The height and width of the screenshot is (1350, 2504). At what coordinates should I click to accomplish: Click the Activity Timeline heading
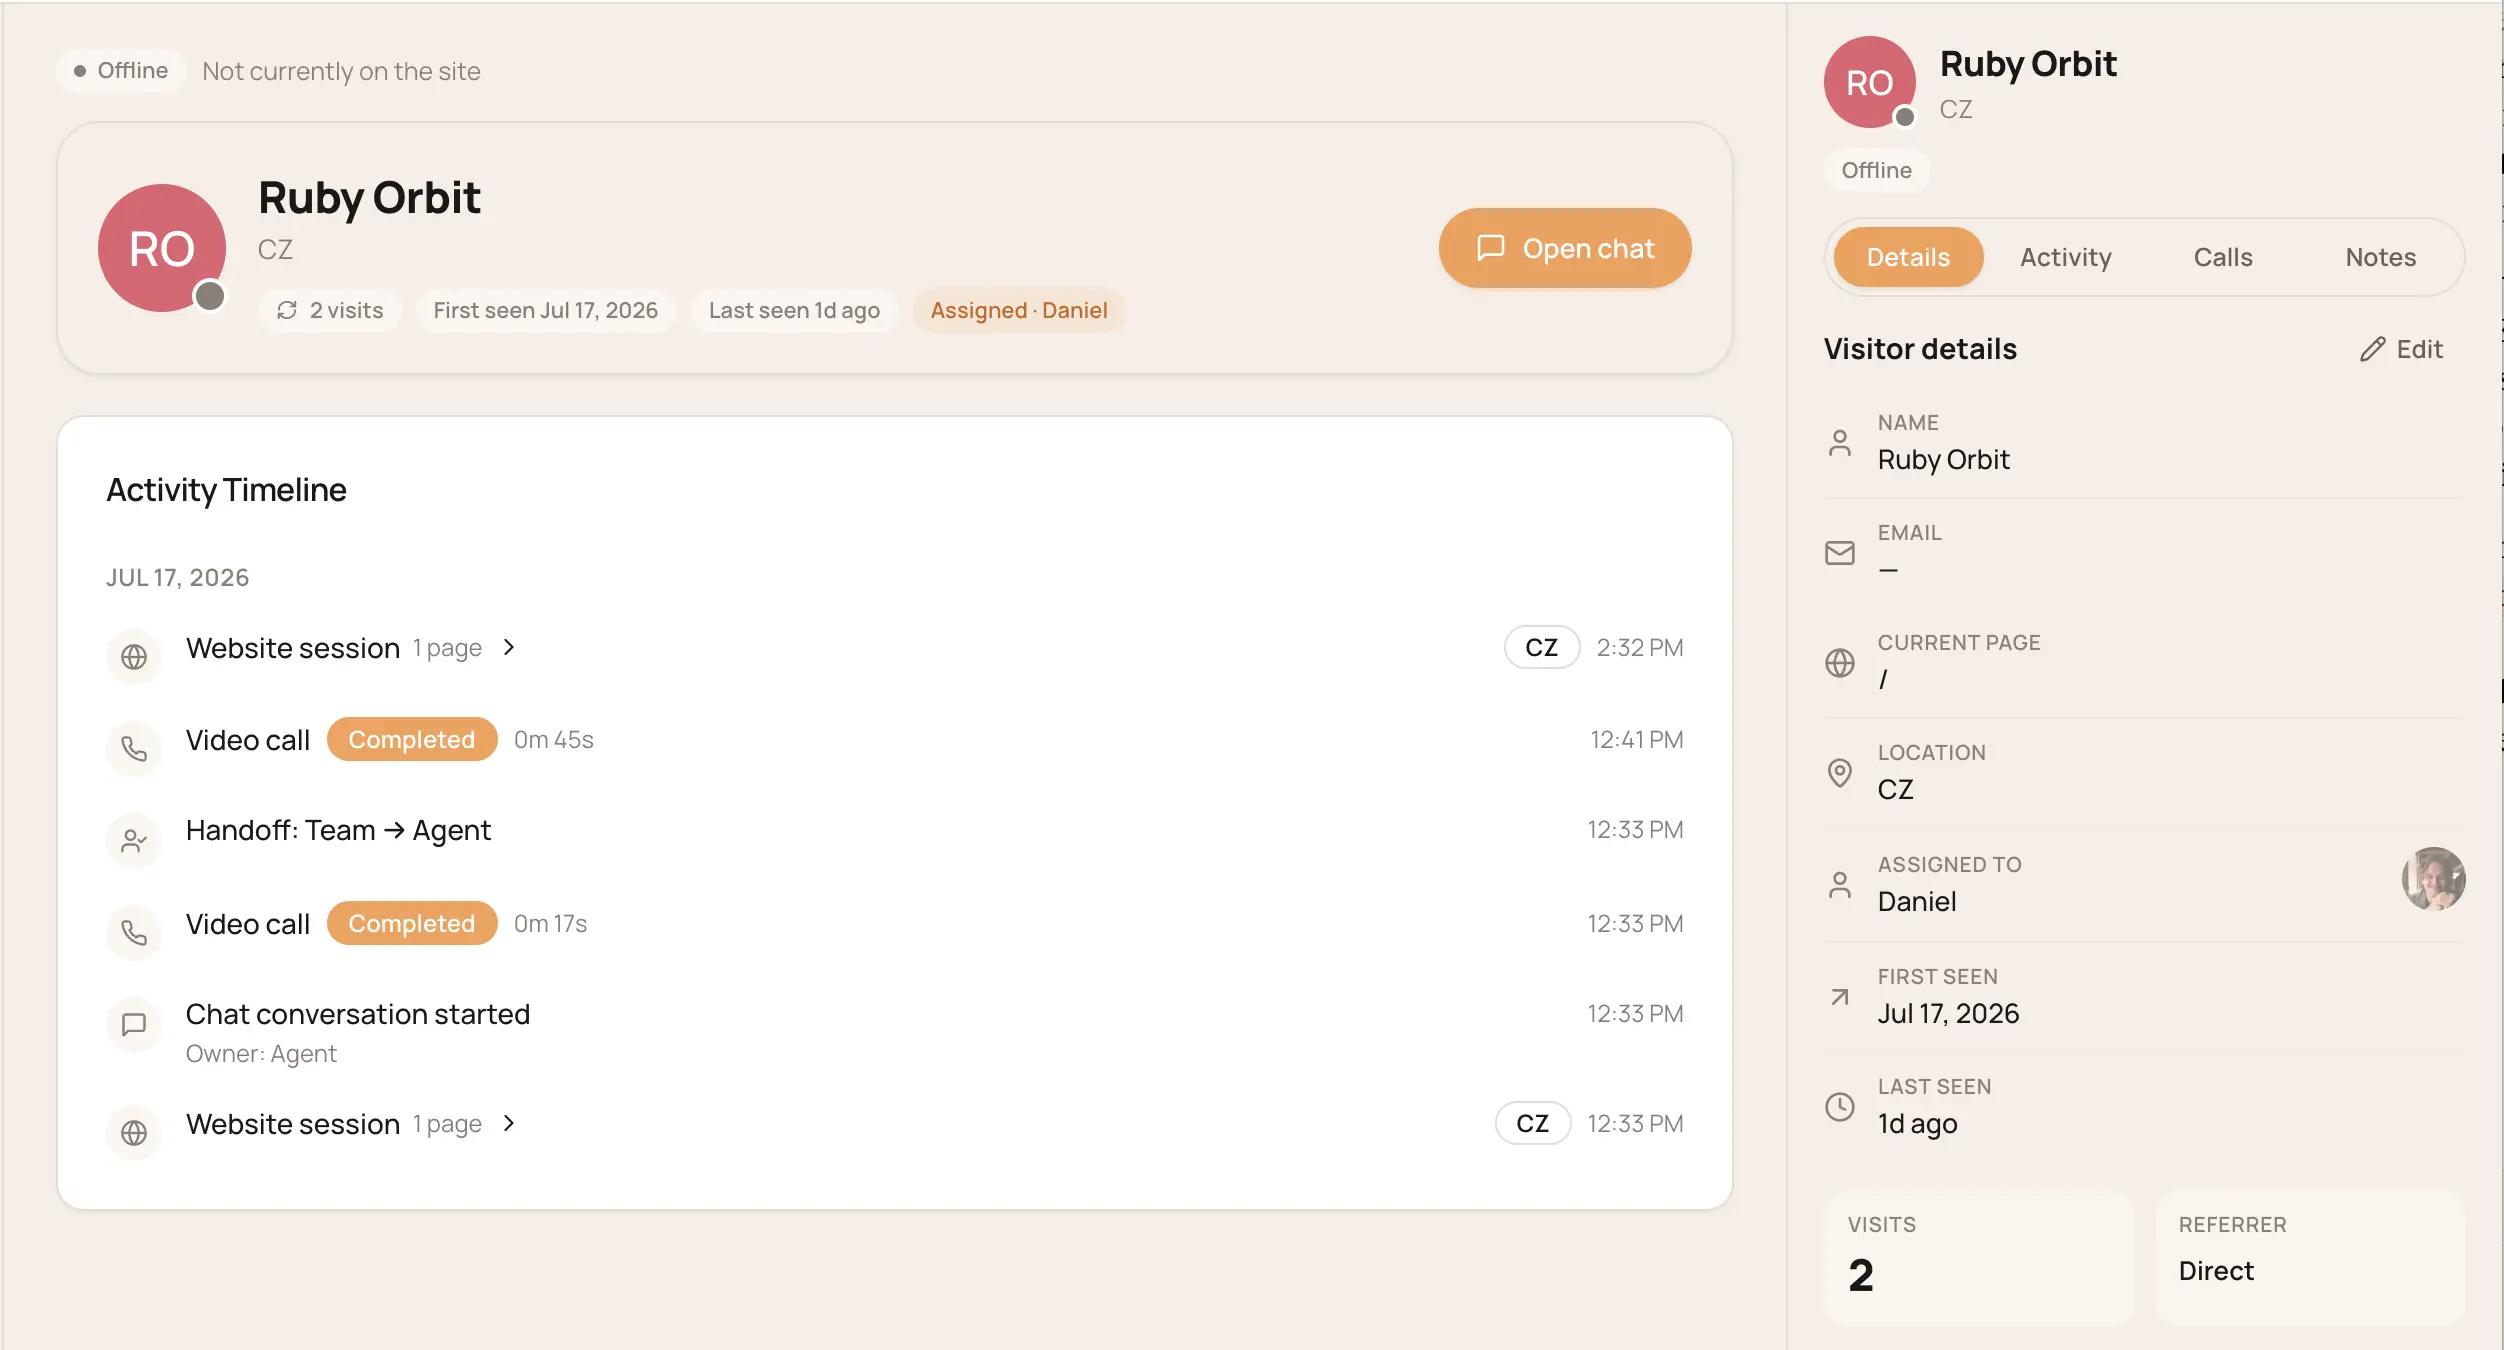226,489
